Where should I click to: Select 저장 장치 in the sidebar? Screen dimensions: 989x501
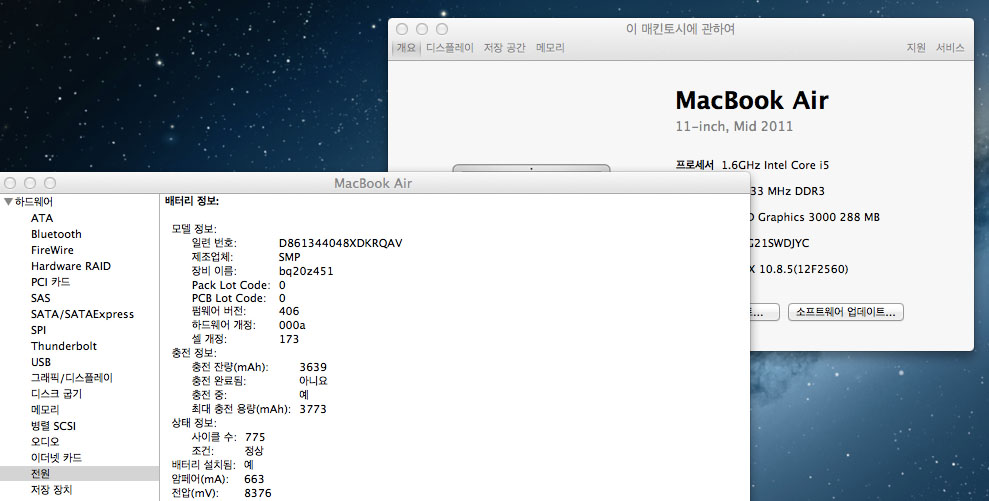51,489
